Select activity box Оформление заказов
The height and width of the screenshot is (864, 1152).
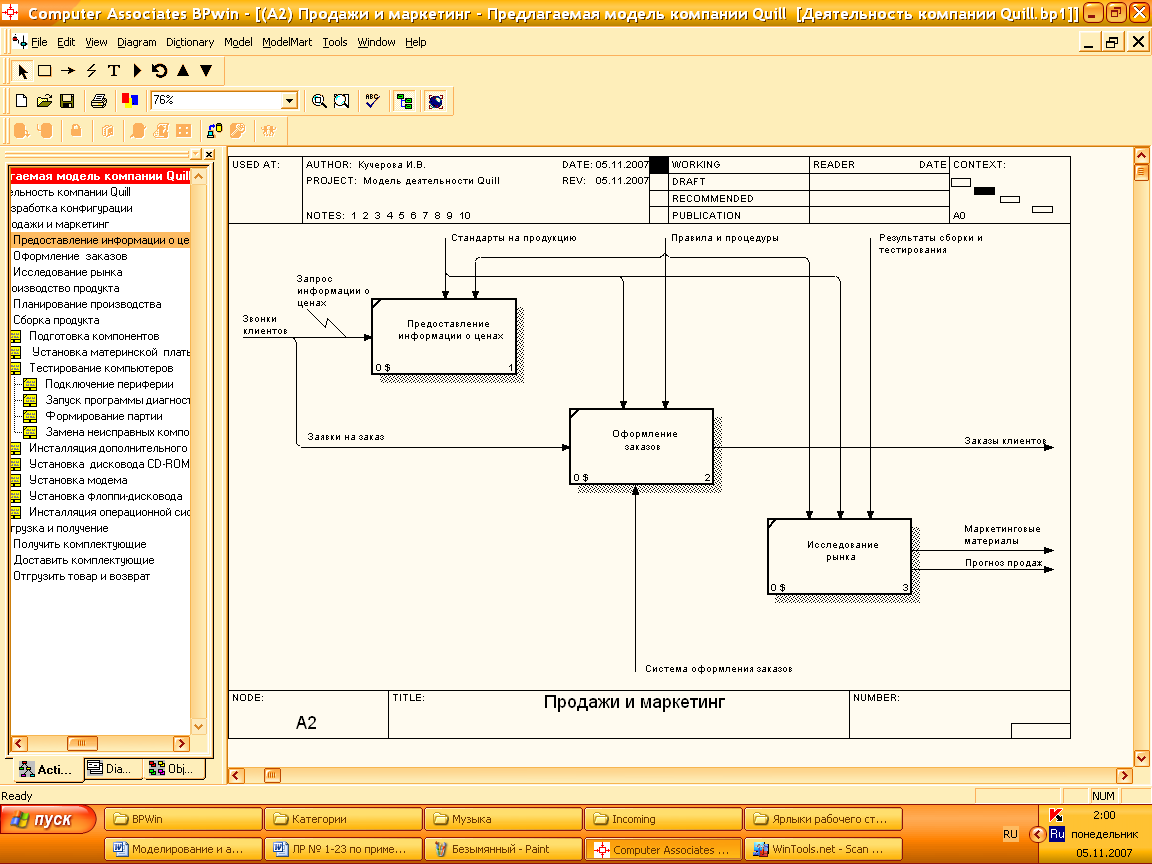click(x=641, y=447)
